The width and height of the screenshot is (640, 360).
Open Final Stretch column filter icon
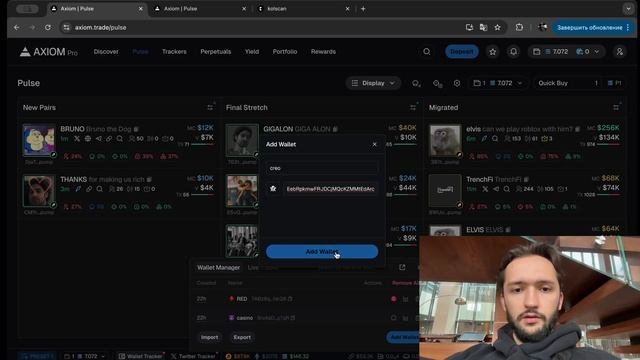point(413,107)
